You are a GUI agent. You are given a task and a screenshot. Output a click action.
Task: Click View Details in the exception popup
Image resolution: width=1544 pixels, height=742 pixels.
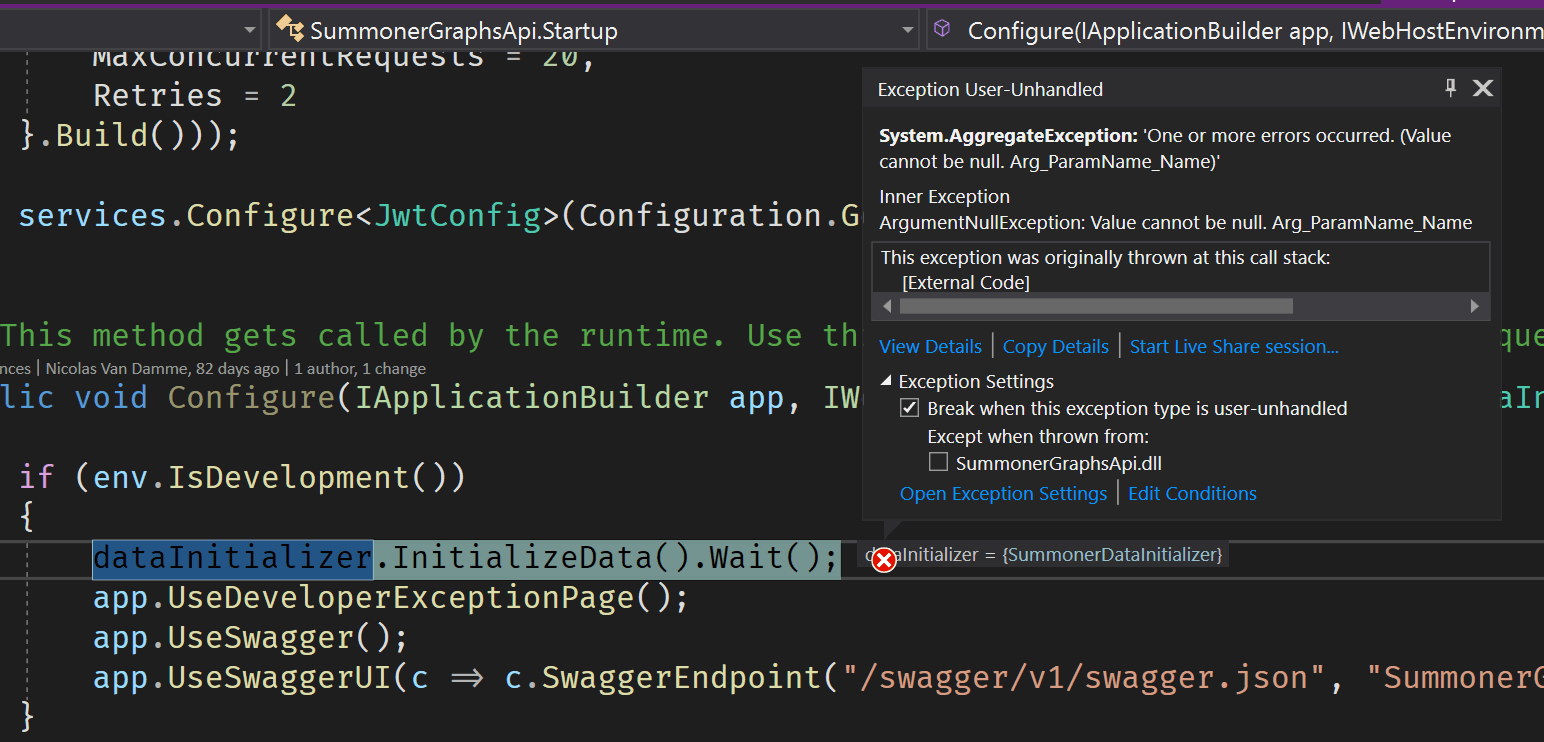930,346
